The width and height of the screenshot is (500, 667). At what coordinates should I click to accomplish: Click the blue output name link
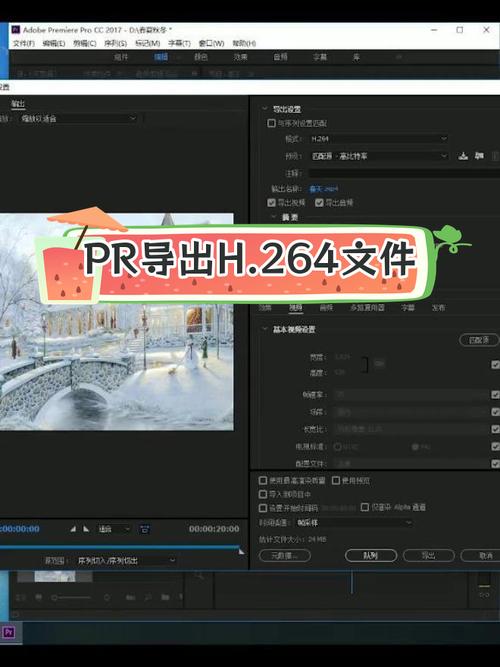pos(323,189)
